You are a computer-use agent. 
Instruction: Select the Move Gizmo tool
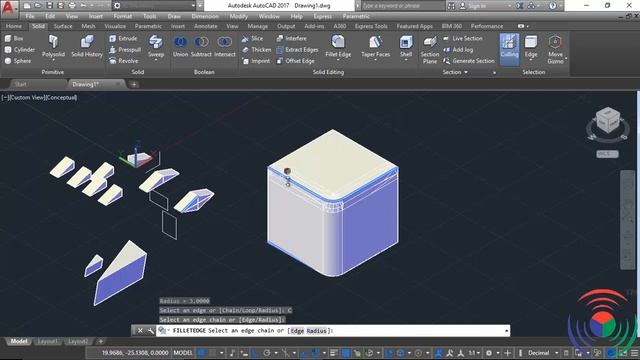coord(555,50)
